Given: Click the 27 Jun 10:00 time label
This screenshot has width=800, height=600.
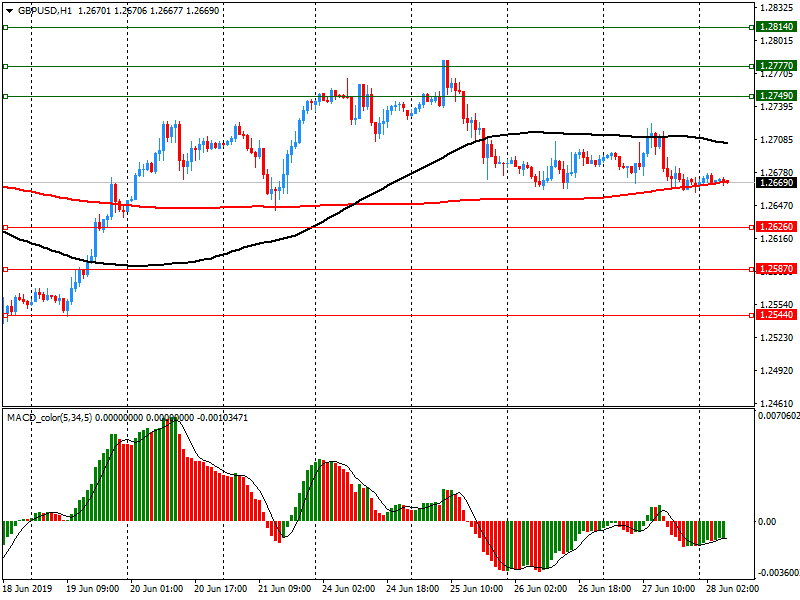Looking at the screenshot, I should 668,588.
